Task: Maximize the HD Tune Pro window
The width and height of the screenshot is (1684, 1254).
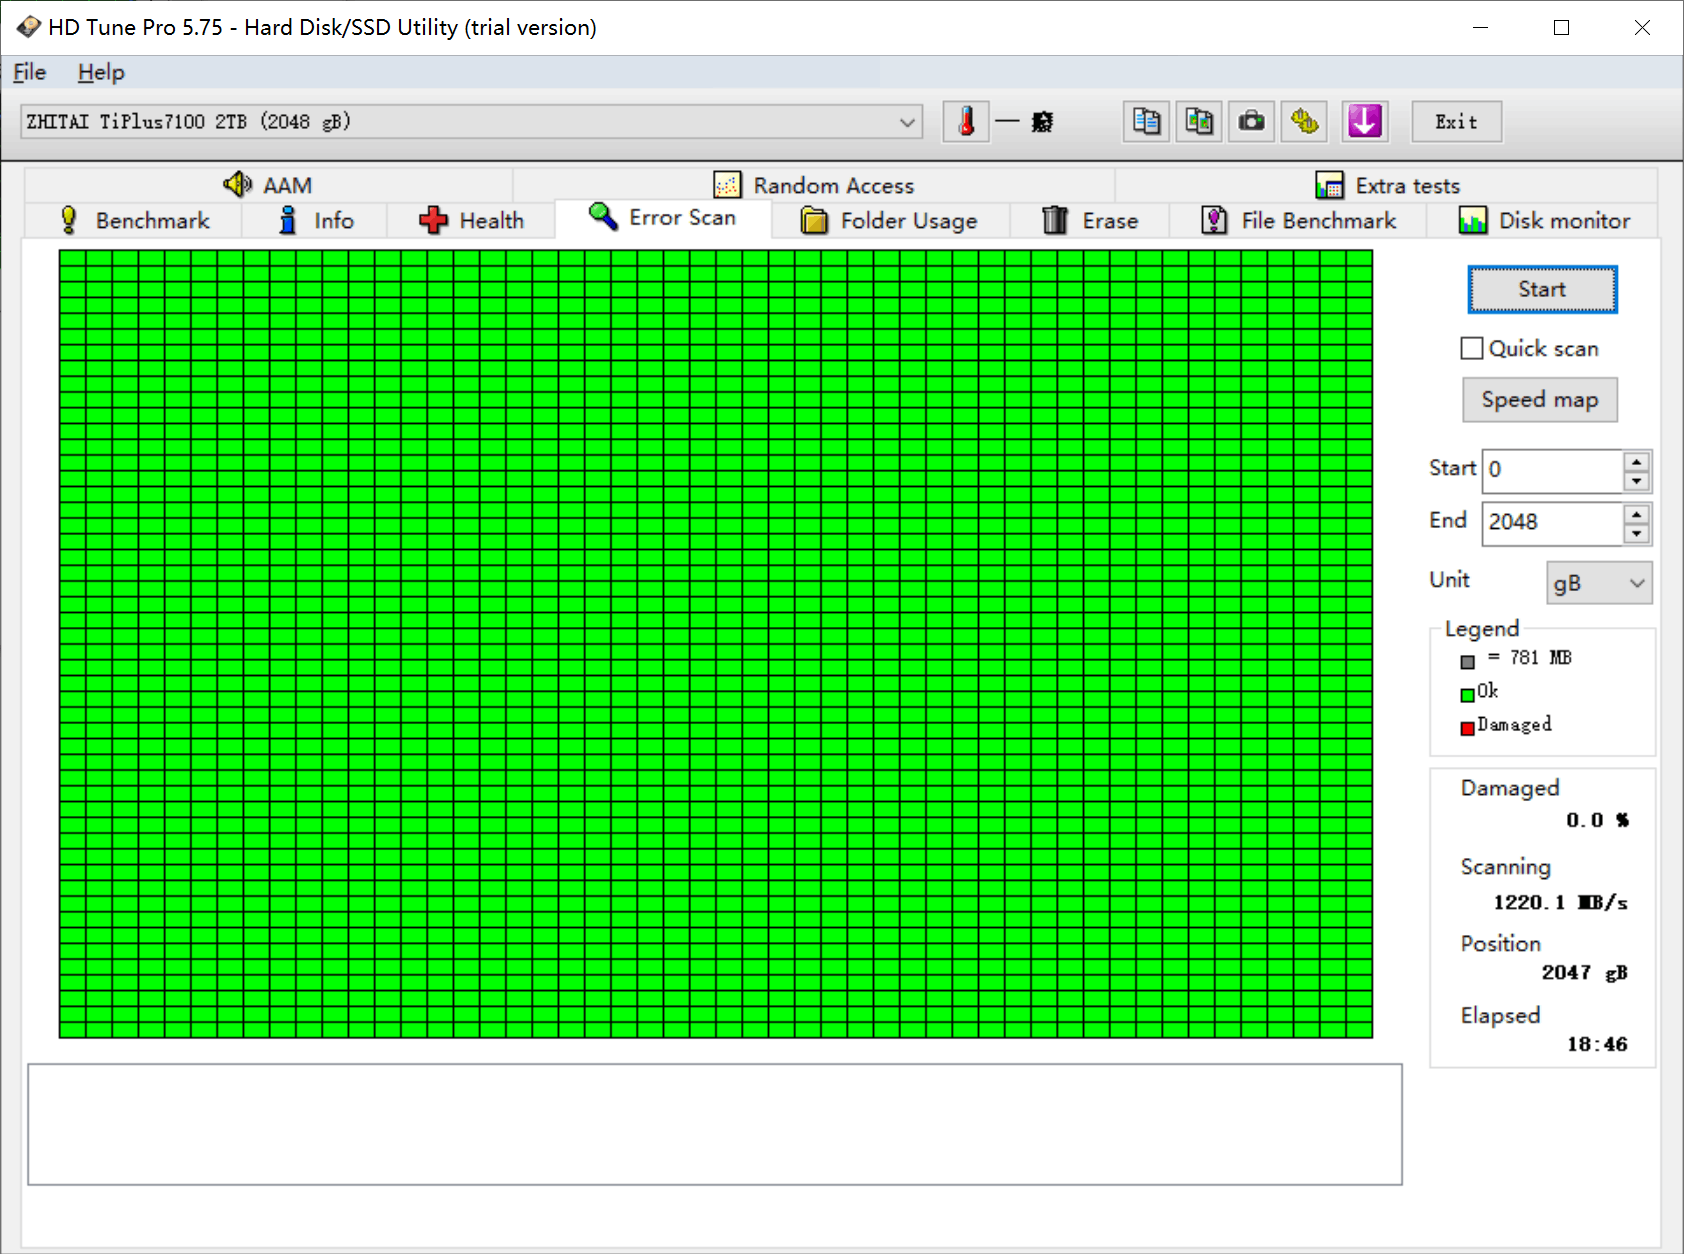Action: [1561, 28]
